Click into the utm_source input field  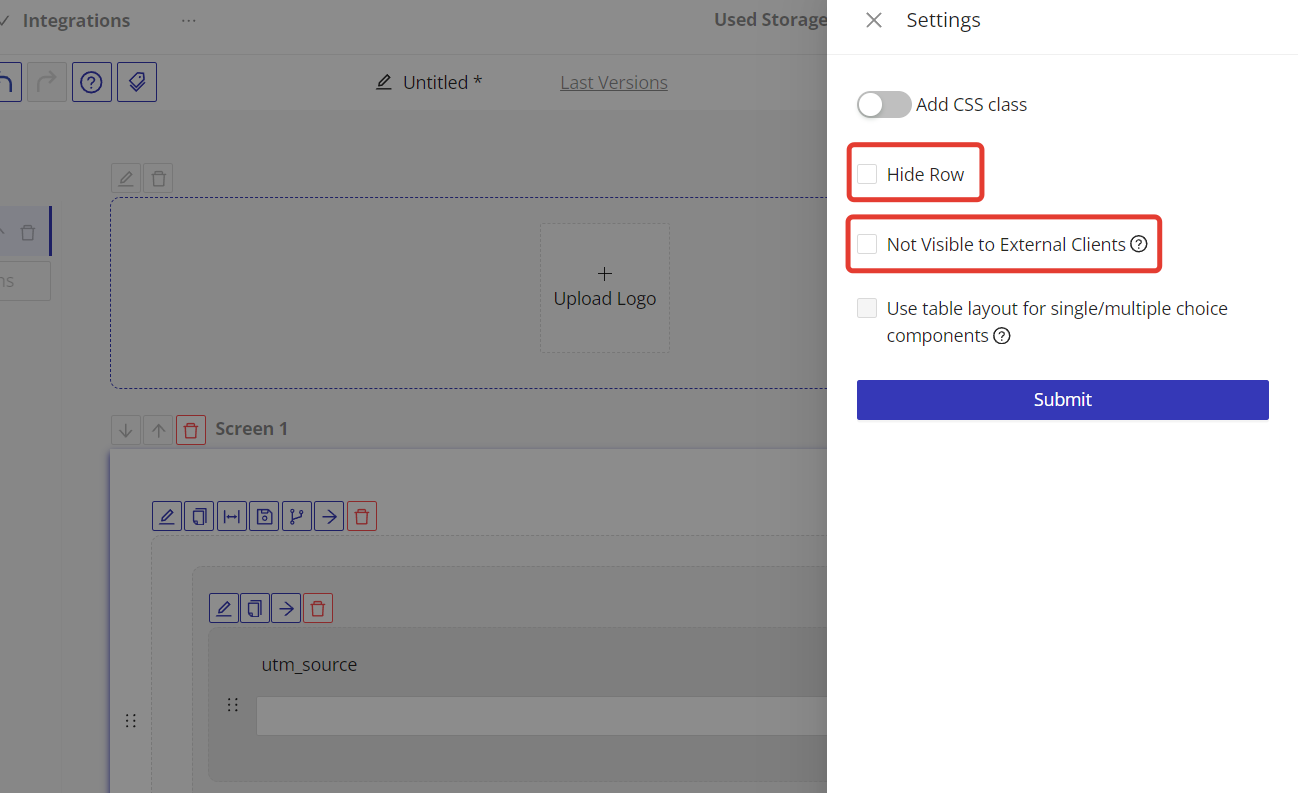click(x=540, y=716)
